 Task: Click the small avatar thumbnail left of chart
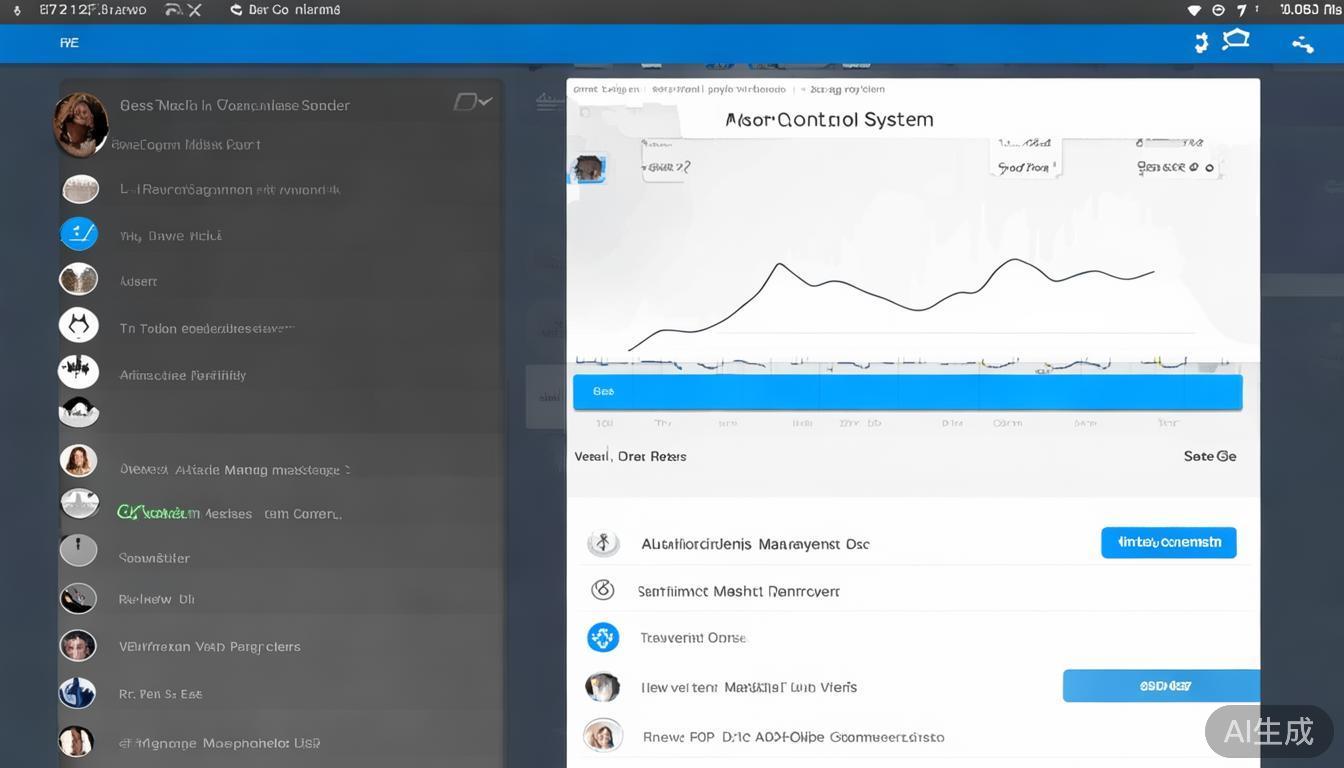coord(589,168)
